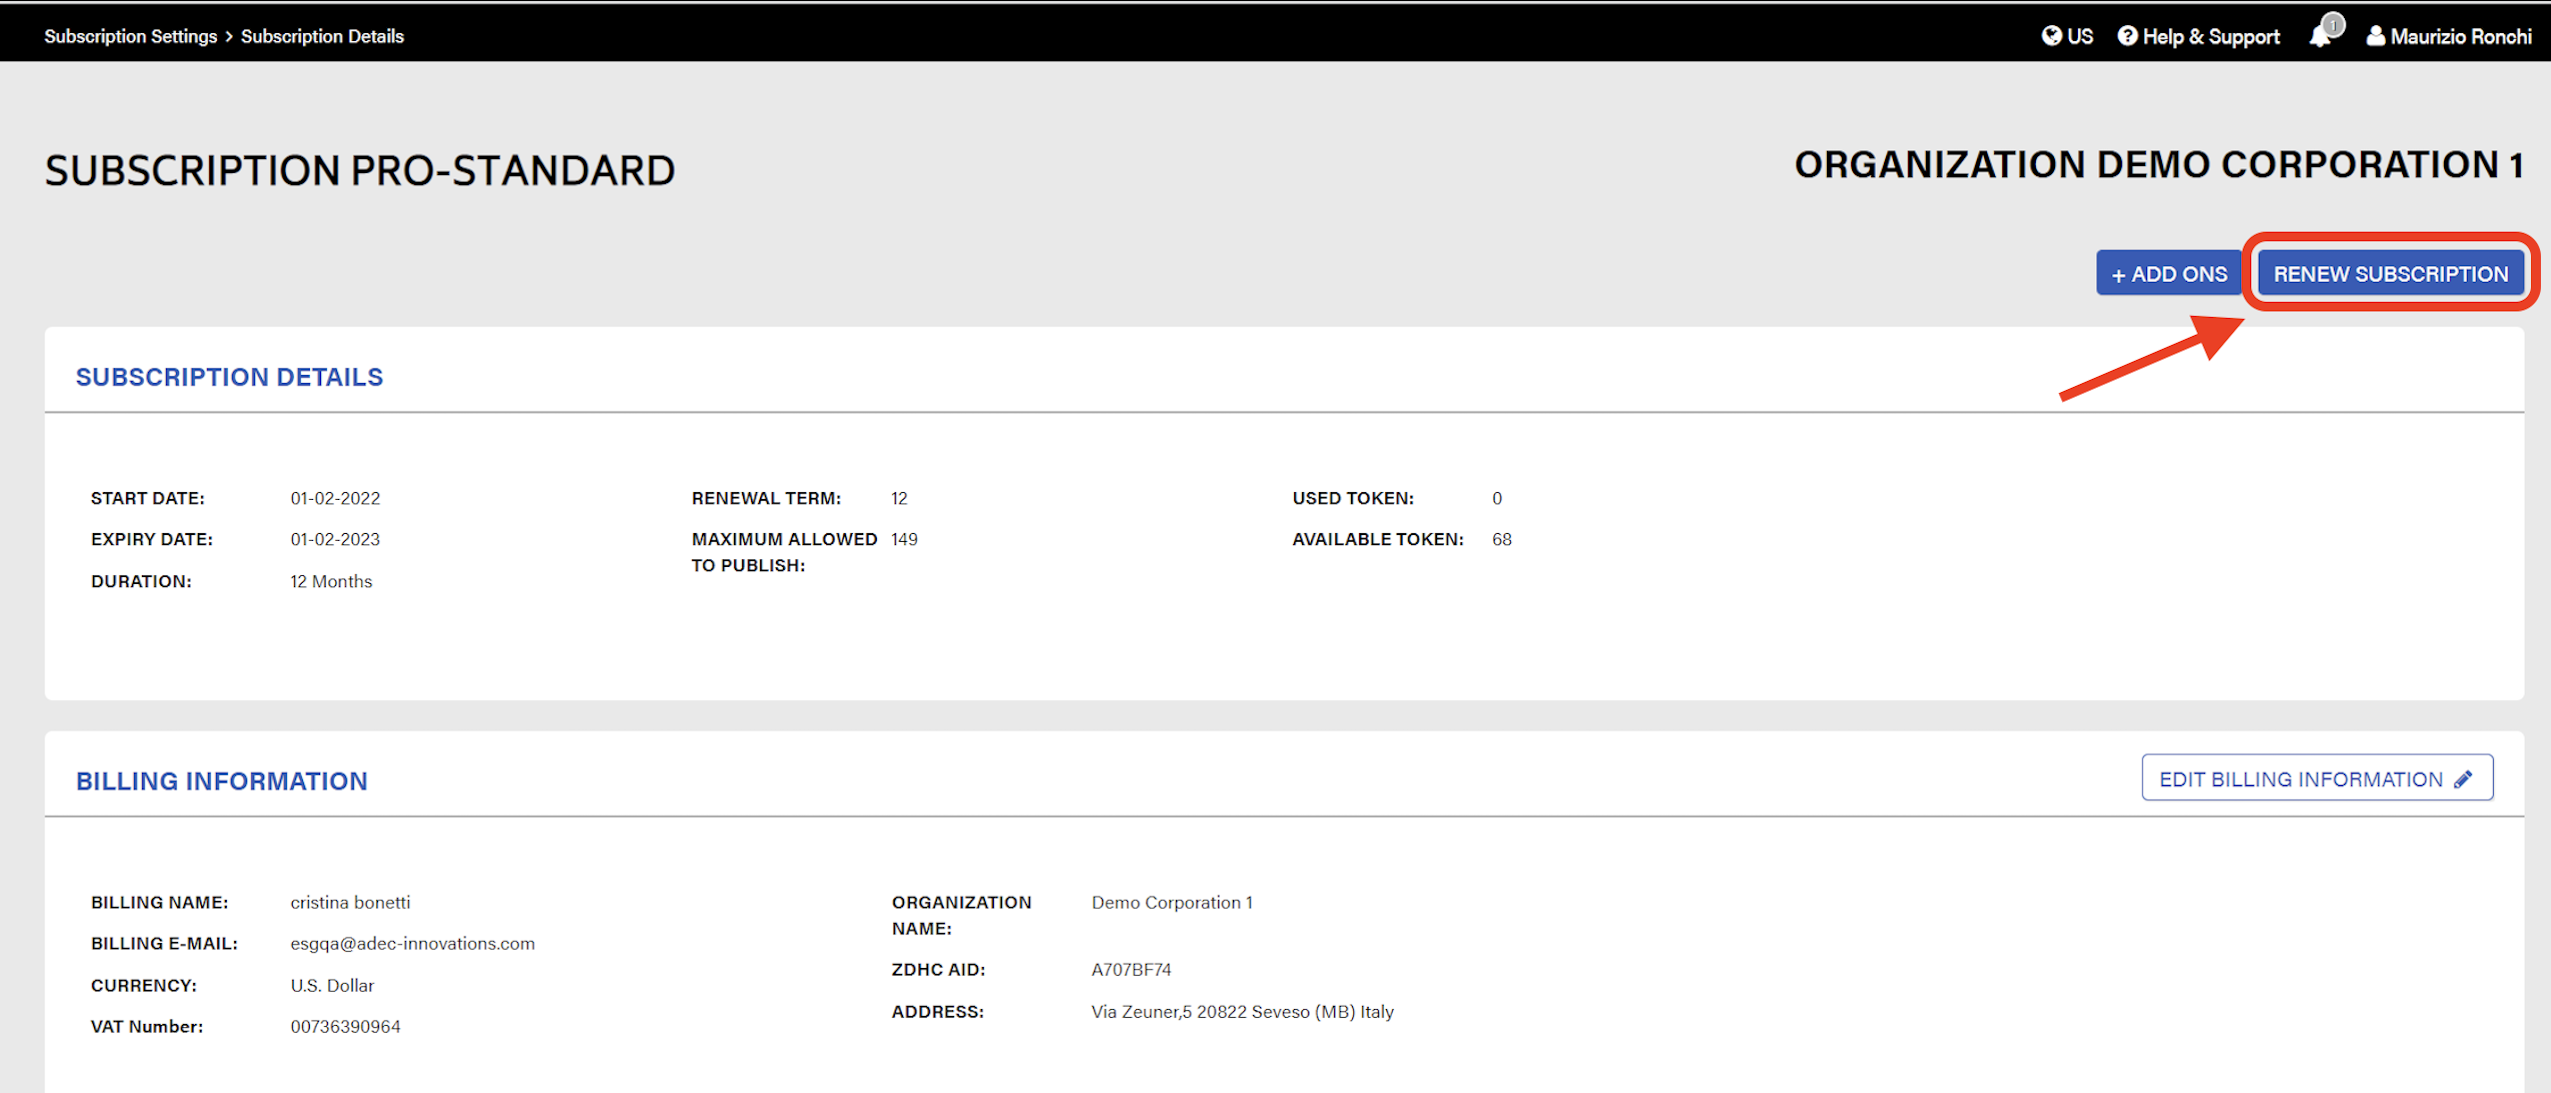Select the Subscription Details breadcrumb

pyautogui.click(x=322, y=36)
